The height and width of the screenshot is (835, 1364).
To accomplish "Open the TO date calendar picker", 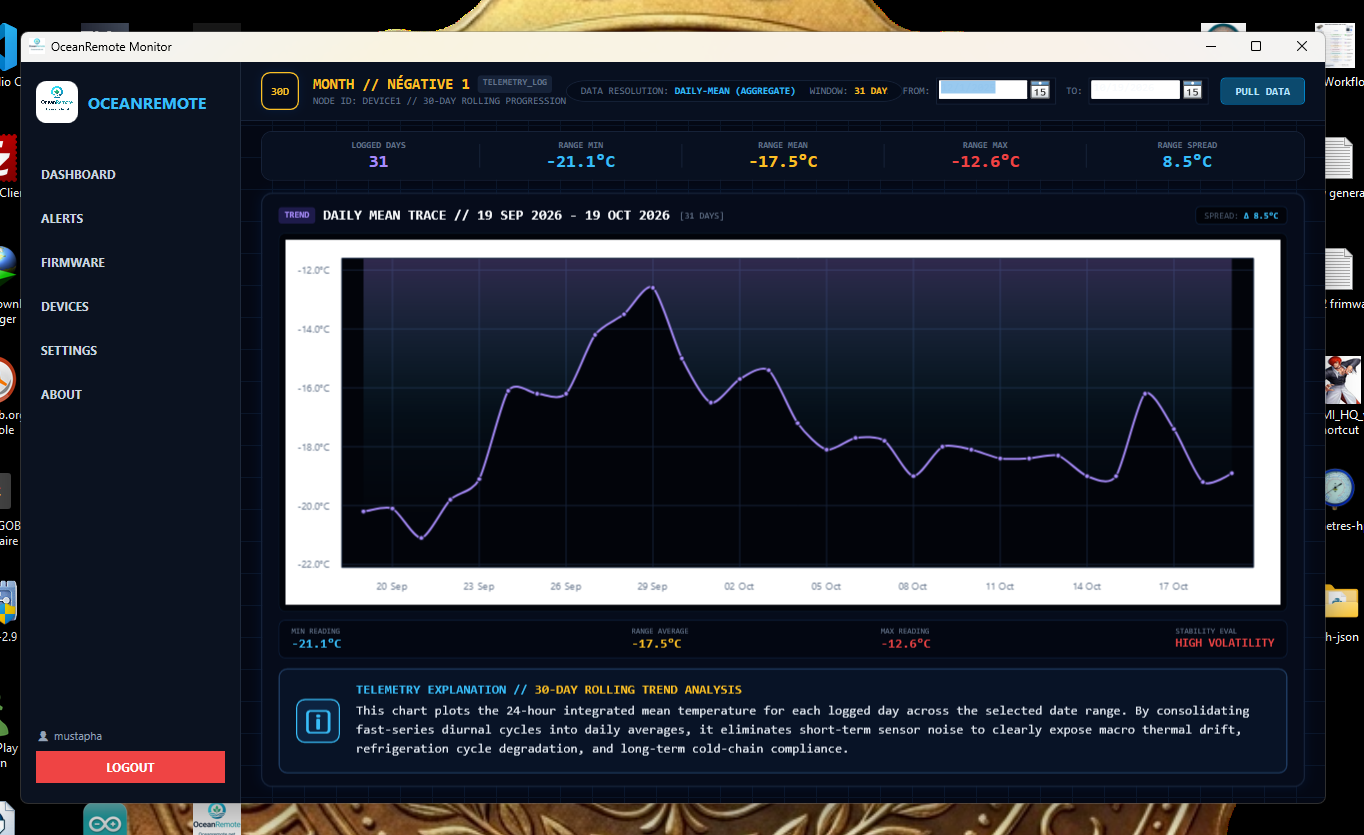I will point(1191,90).
